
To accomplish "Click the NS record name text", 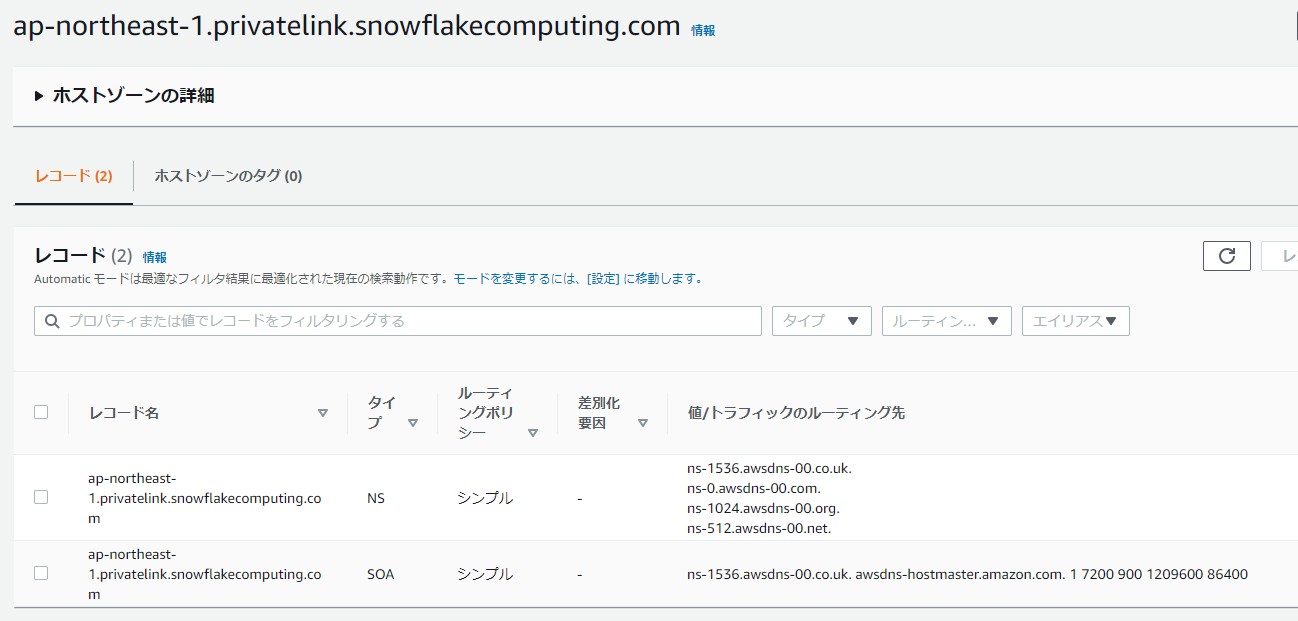I will 205,498.
